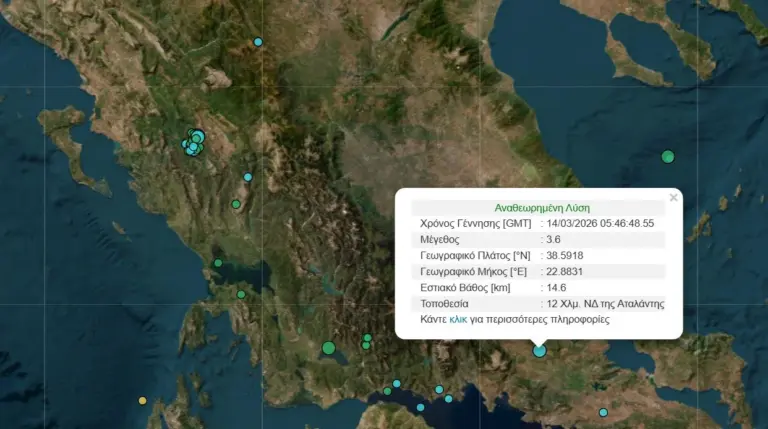Select the largest green marker west of the popup
The height and width of the screenshot is (429, 768).
328,348
